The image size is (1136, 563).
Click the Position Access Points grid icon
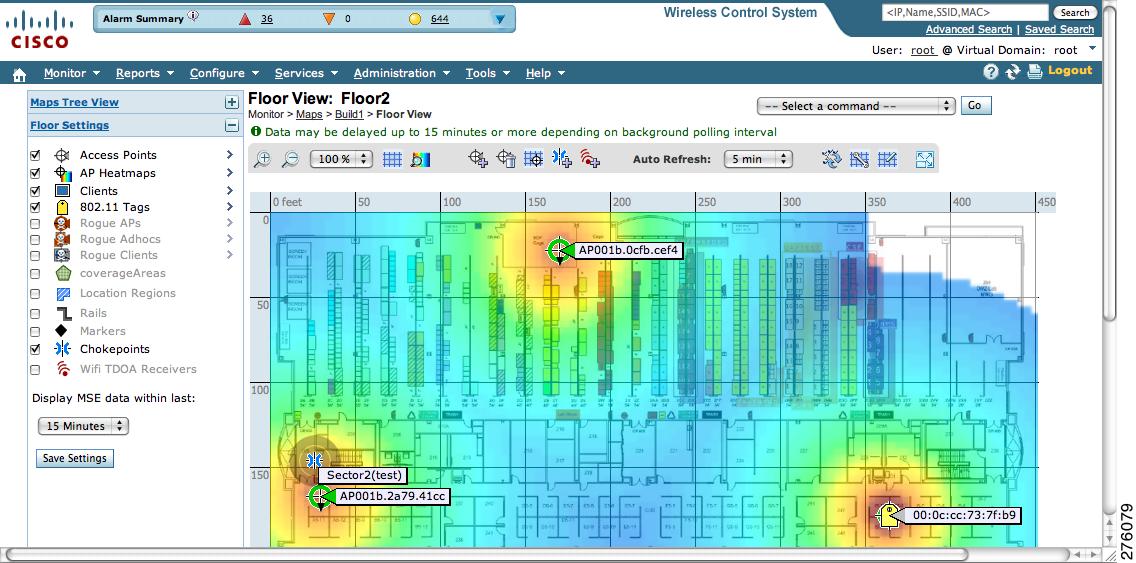tap(534, 159)
